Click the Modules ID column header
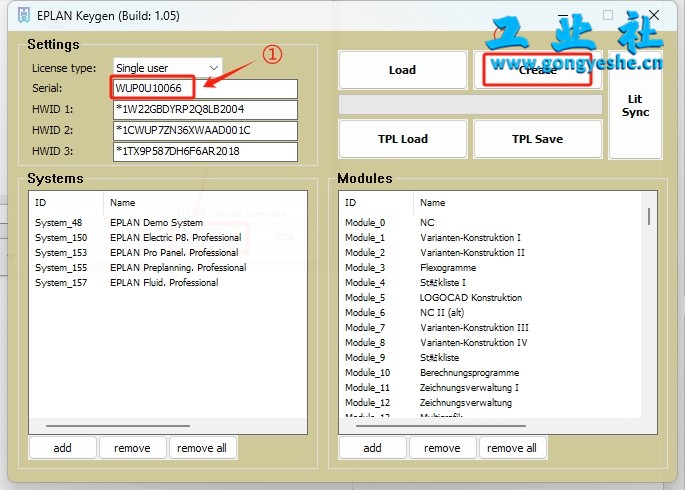 [x=376, y=203]
